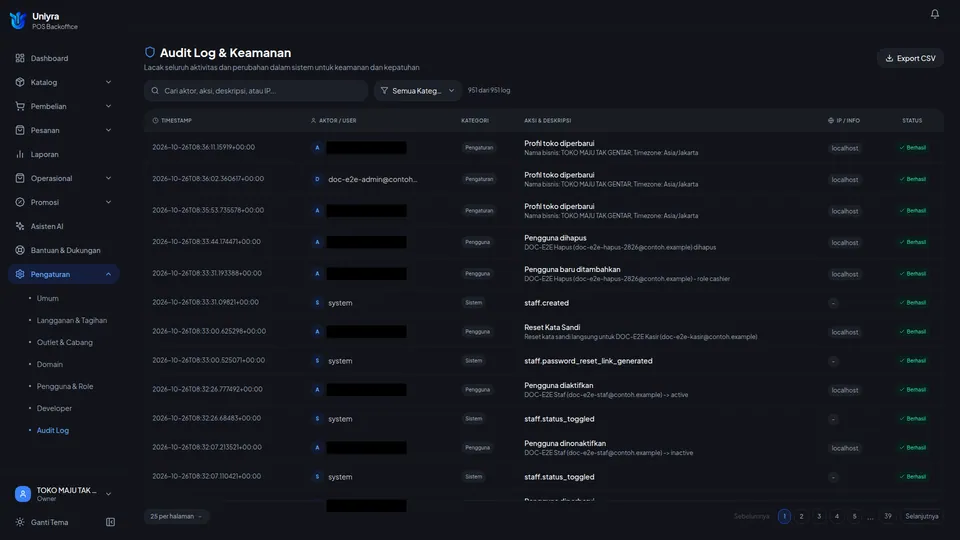Viewport: 960px width, 540px height.
Task: Click the Laporan chart icon
Action: (20, 154)
